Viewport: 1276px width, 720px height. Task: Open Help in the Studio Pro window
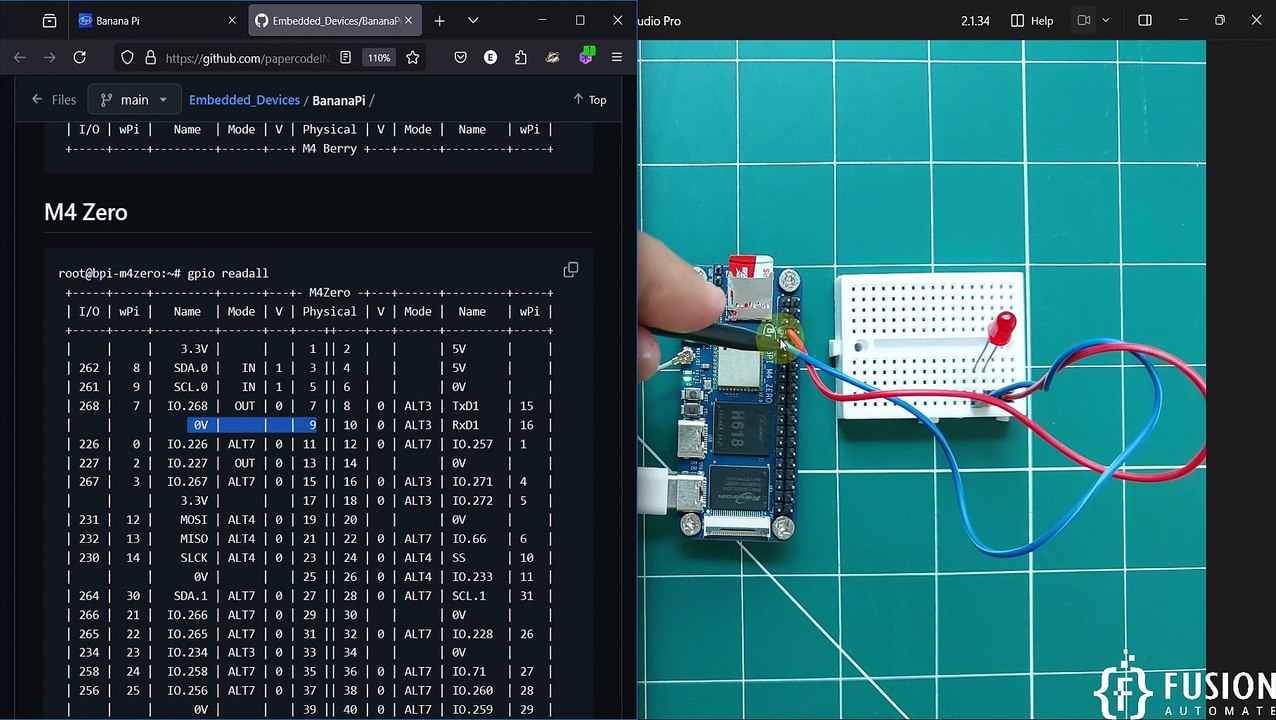[1032, 20]
